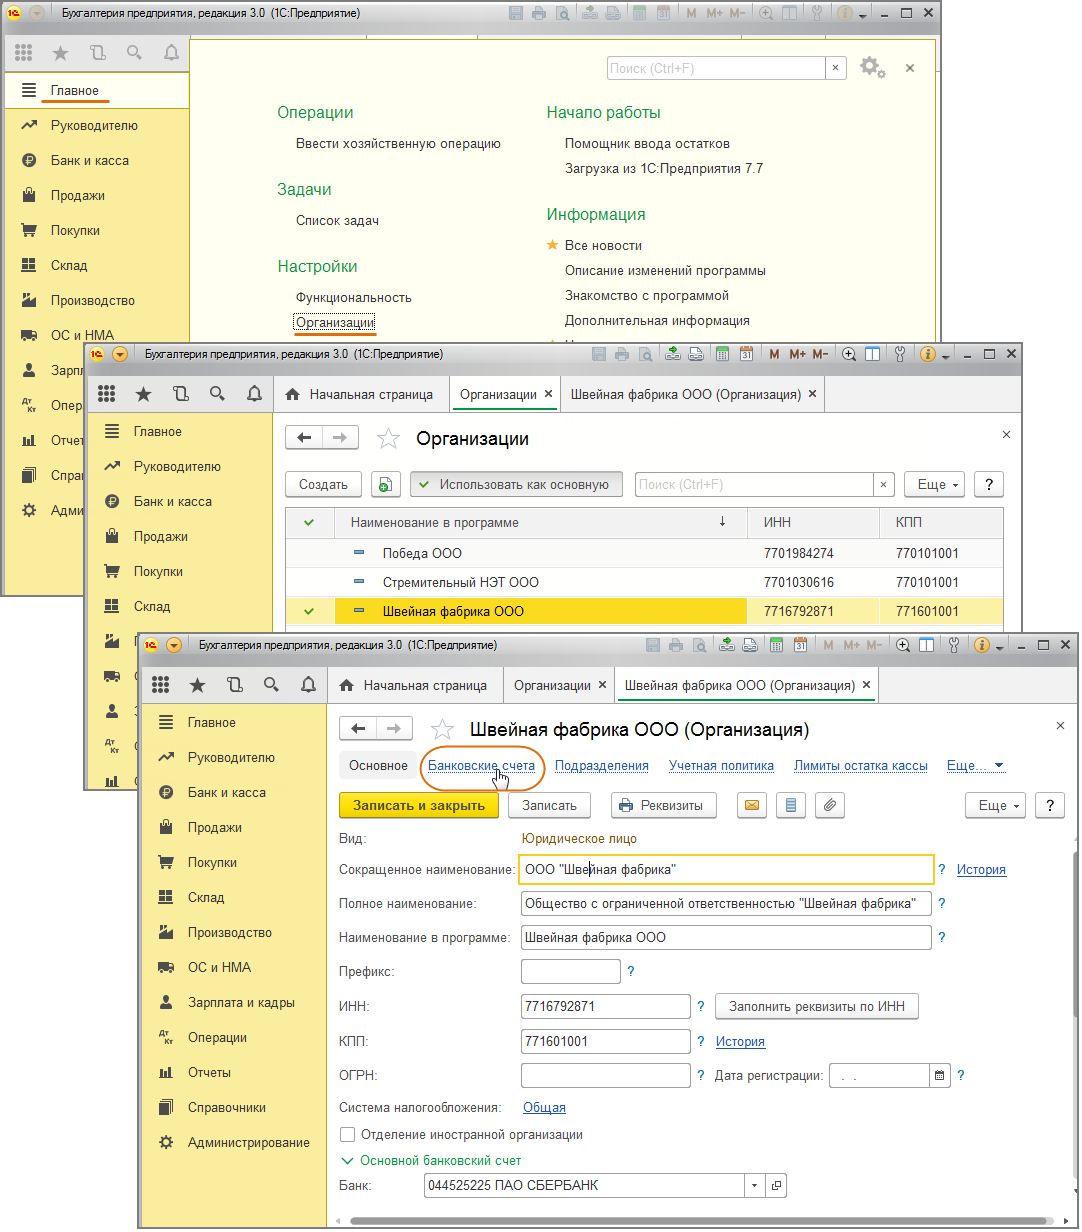Open attached files paperclip icon
Image resolution: width=1082 pixels, height=1232 pixels.
(x=830, y=805)
